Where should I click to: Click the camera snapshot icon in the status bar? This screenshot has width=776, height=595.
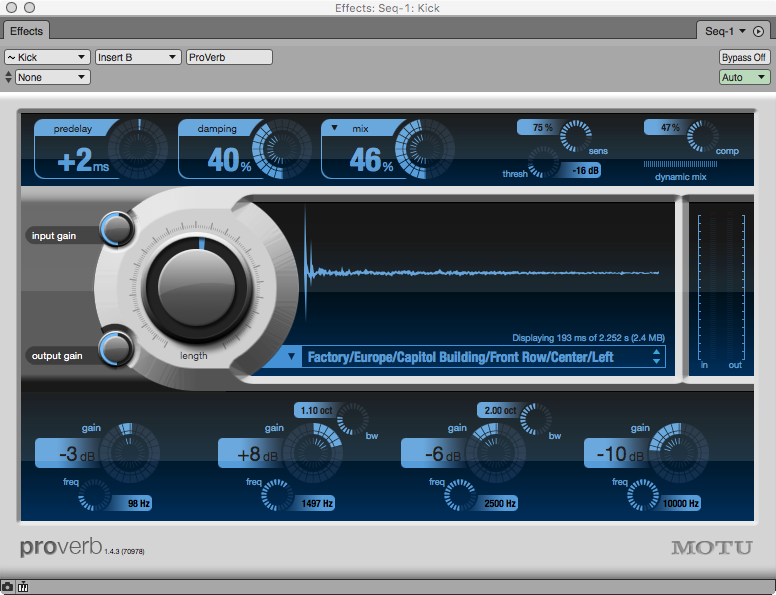click(x=7, y=587)
